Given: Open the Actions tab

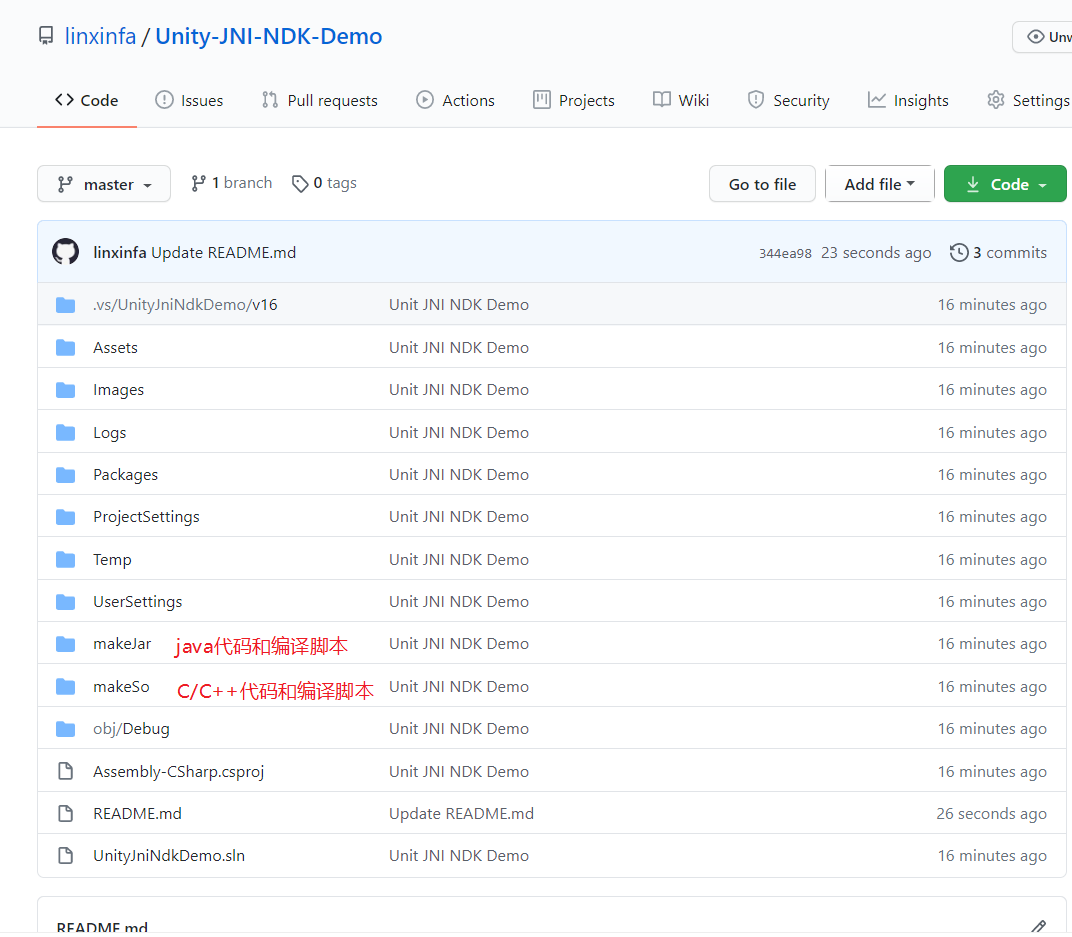Looking at the screenshot, I should (x=455, y=100).
